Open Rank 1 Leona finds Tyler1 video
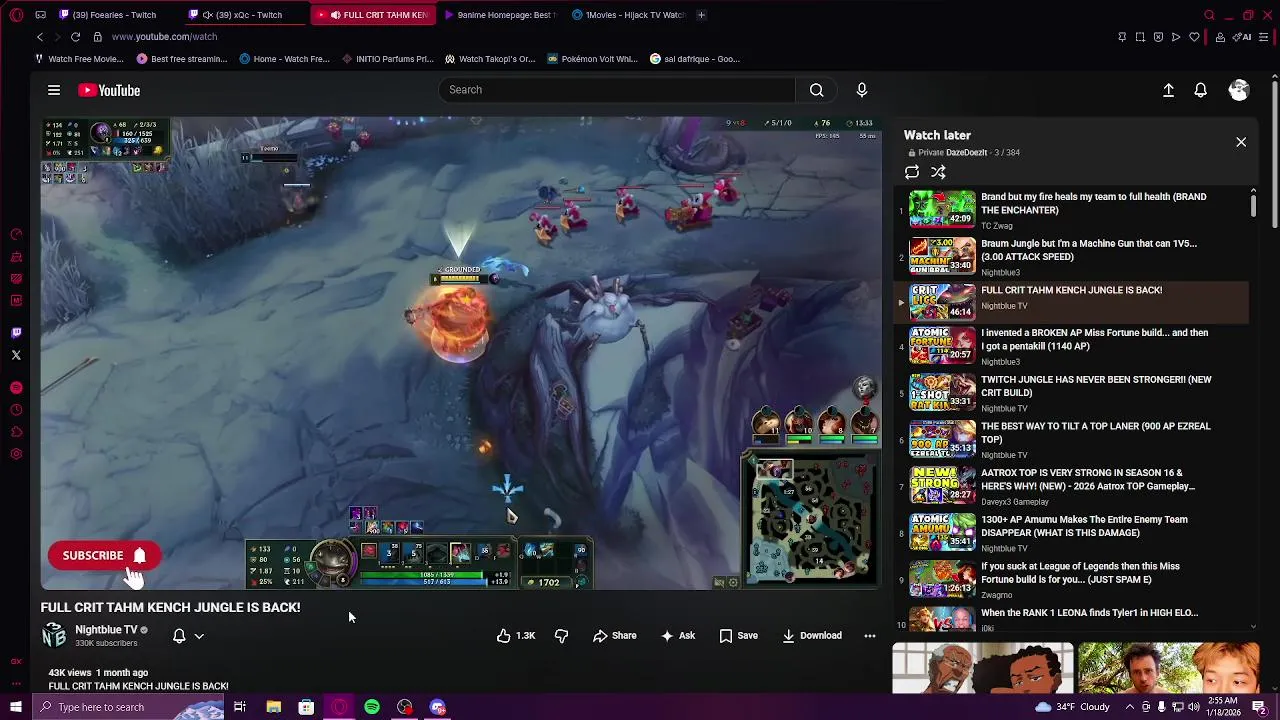 (1070, 619)
